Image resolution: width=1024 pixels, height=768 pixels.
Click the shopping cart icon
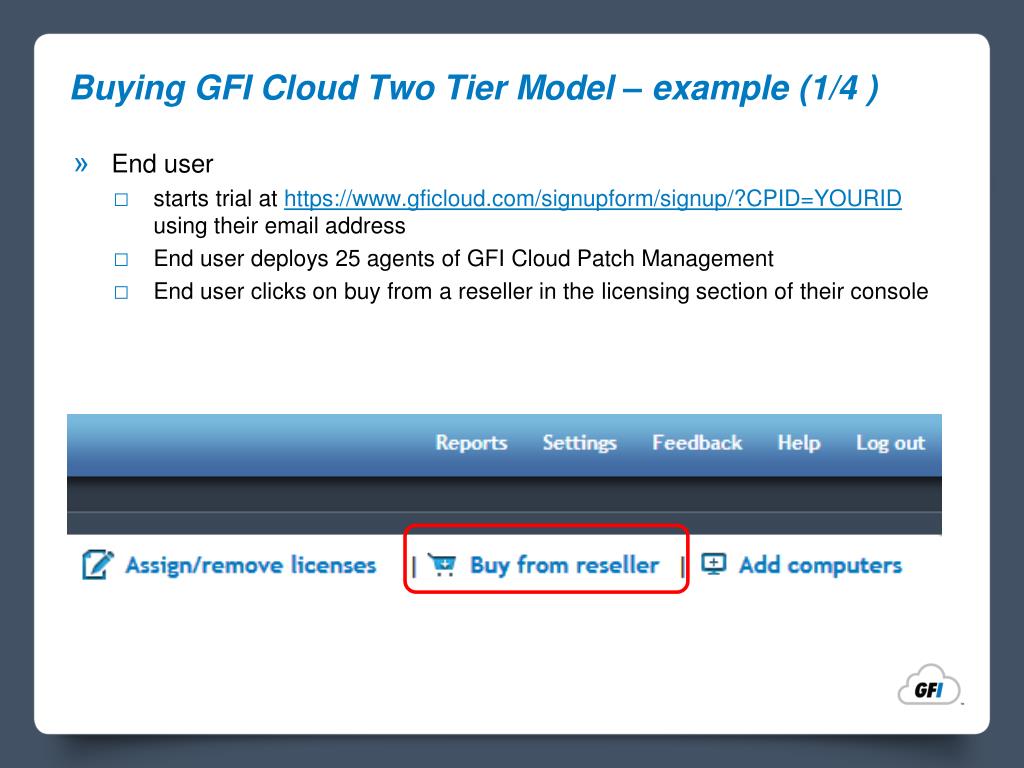click(443, 564)
